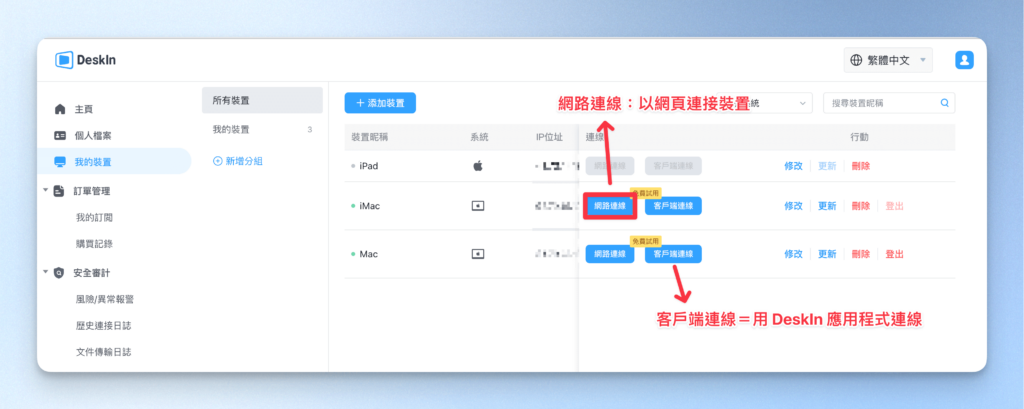This screenshot has height=409, width=1024.
Task: Click the IP位址 column header
Action: click(x=549, y=137)
